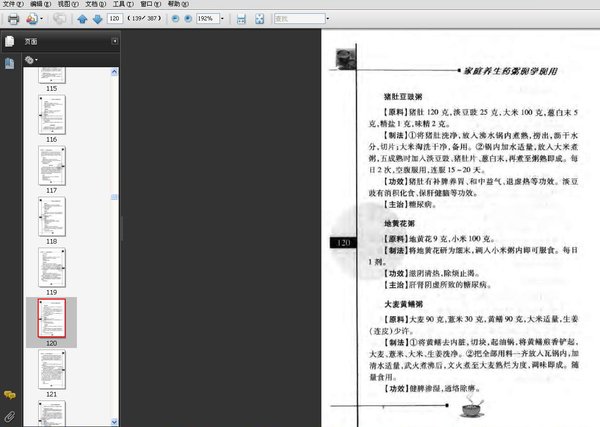Click the black page number 120 label
This screenshot has height=427, width=600.
[343, 243]
